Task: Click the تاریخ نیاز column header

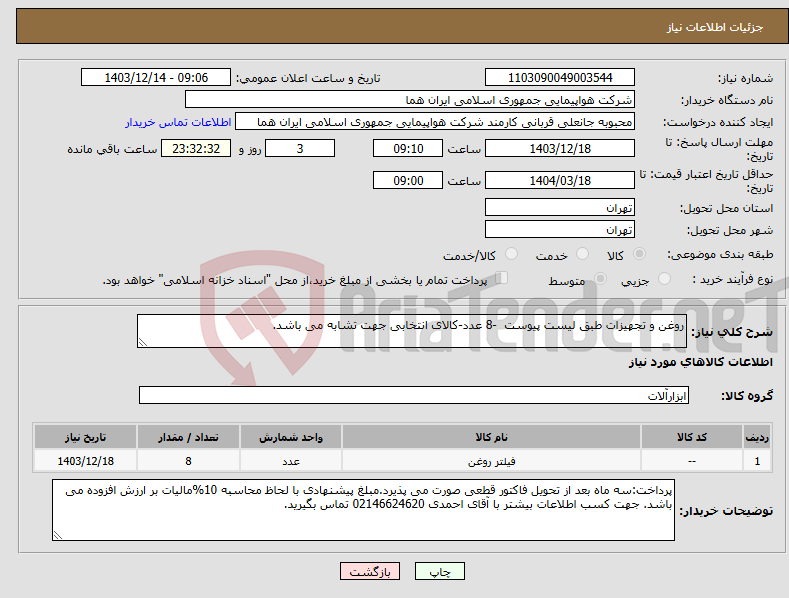Action: pos(86,437)
